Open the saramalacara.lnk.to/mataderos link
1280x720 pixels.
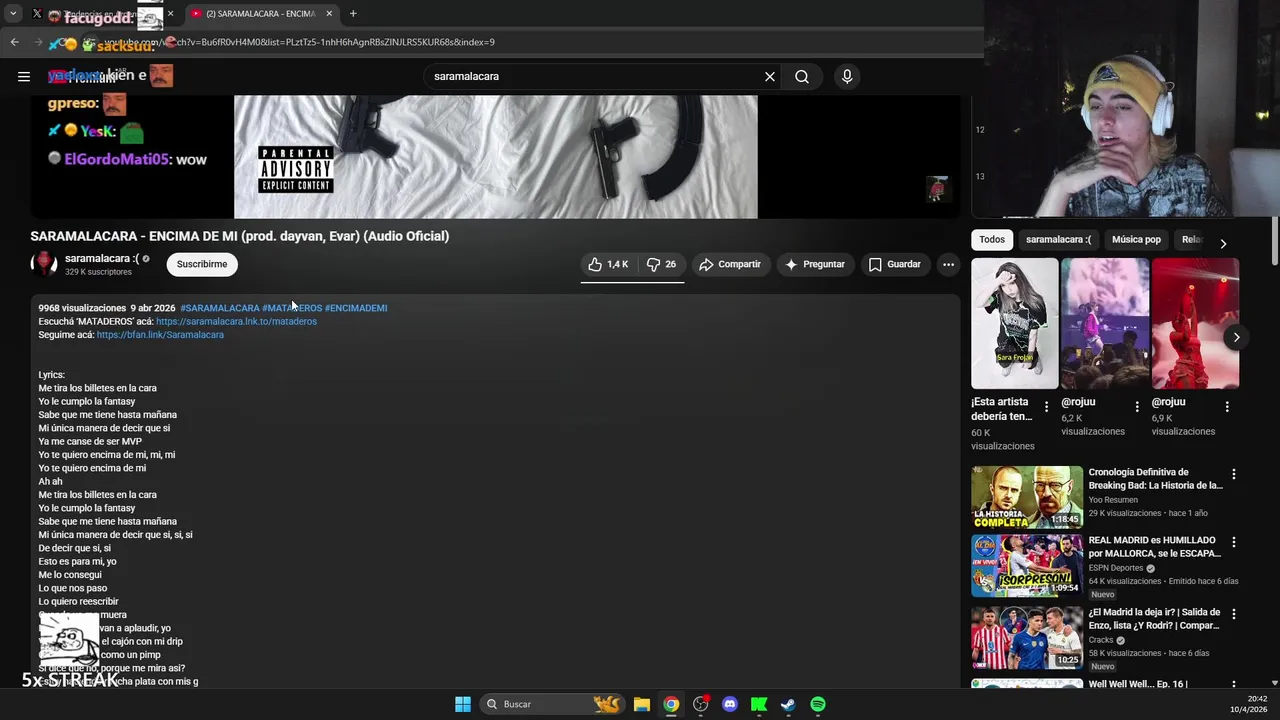[236, 321]
